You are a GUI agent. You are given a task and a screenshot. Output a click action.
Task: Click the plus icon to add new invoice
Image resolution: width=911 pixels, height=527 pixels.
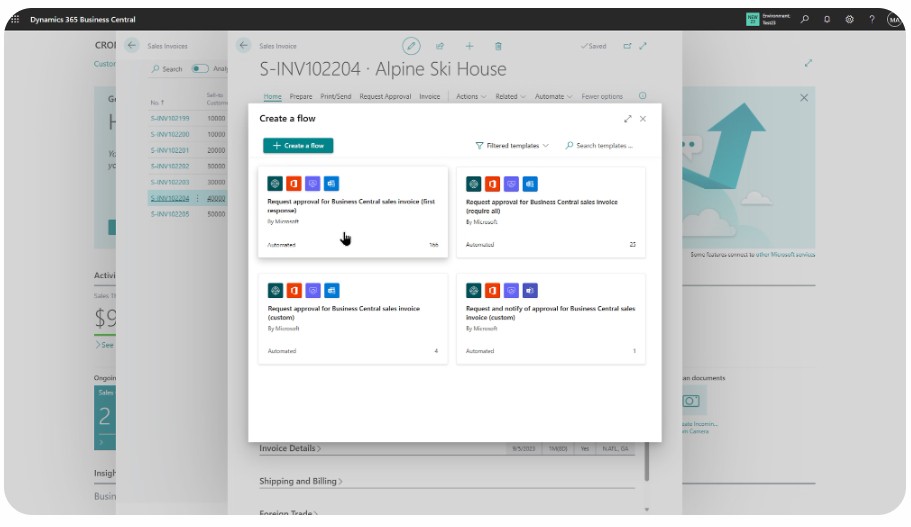[x=469, y=46]
